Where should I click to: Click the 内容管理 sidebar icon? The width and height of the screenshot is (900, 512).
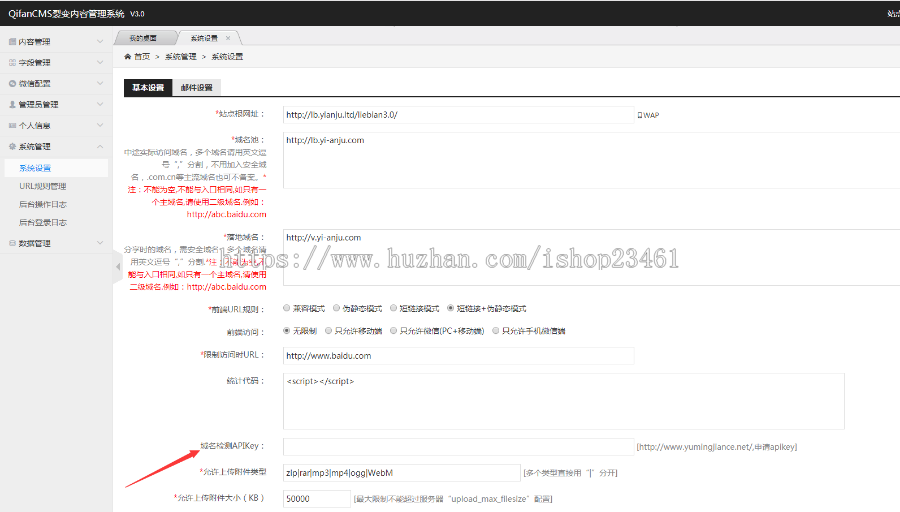[x=12, y=42]
